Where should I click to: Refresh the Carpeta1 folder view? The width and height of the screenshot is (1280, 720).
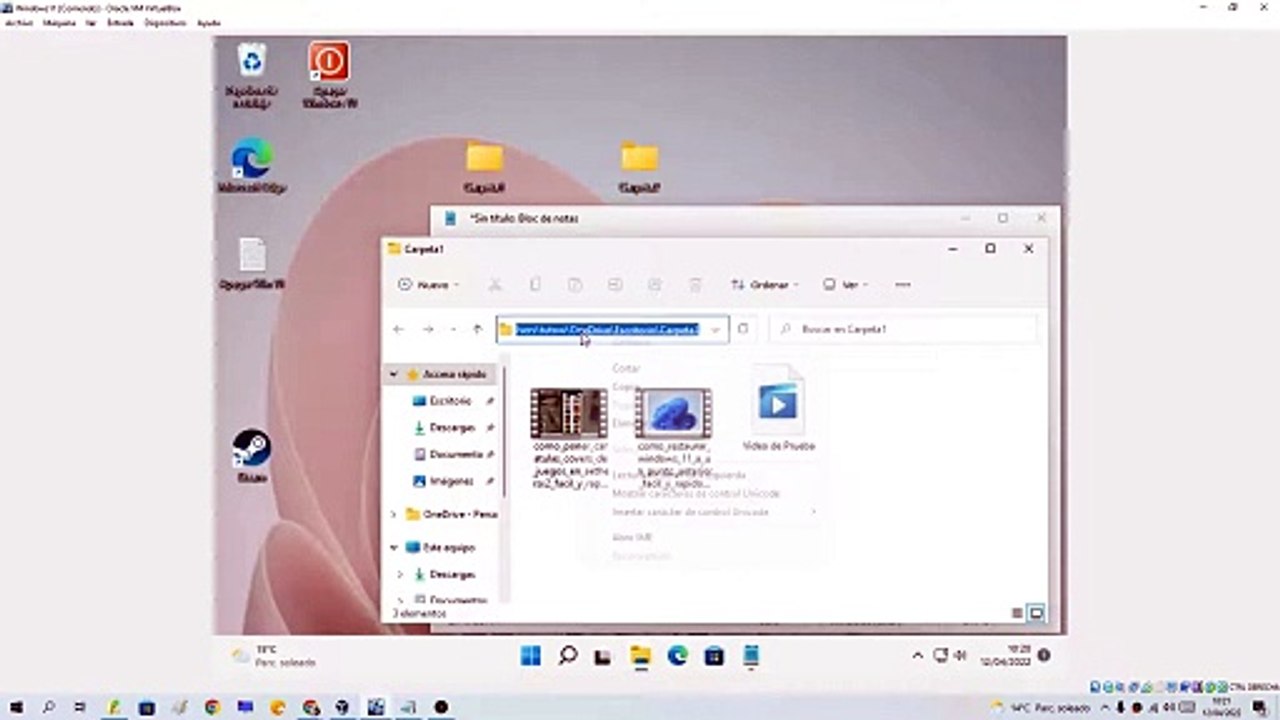743,329
